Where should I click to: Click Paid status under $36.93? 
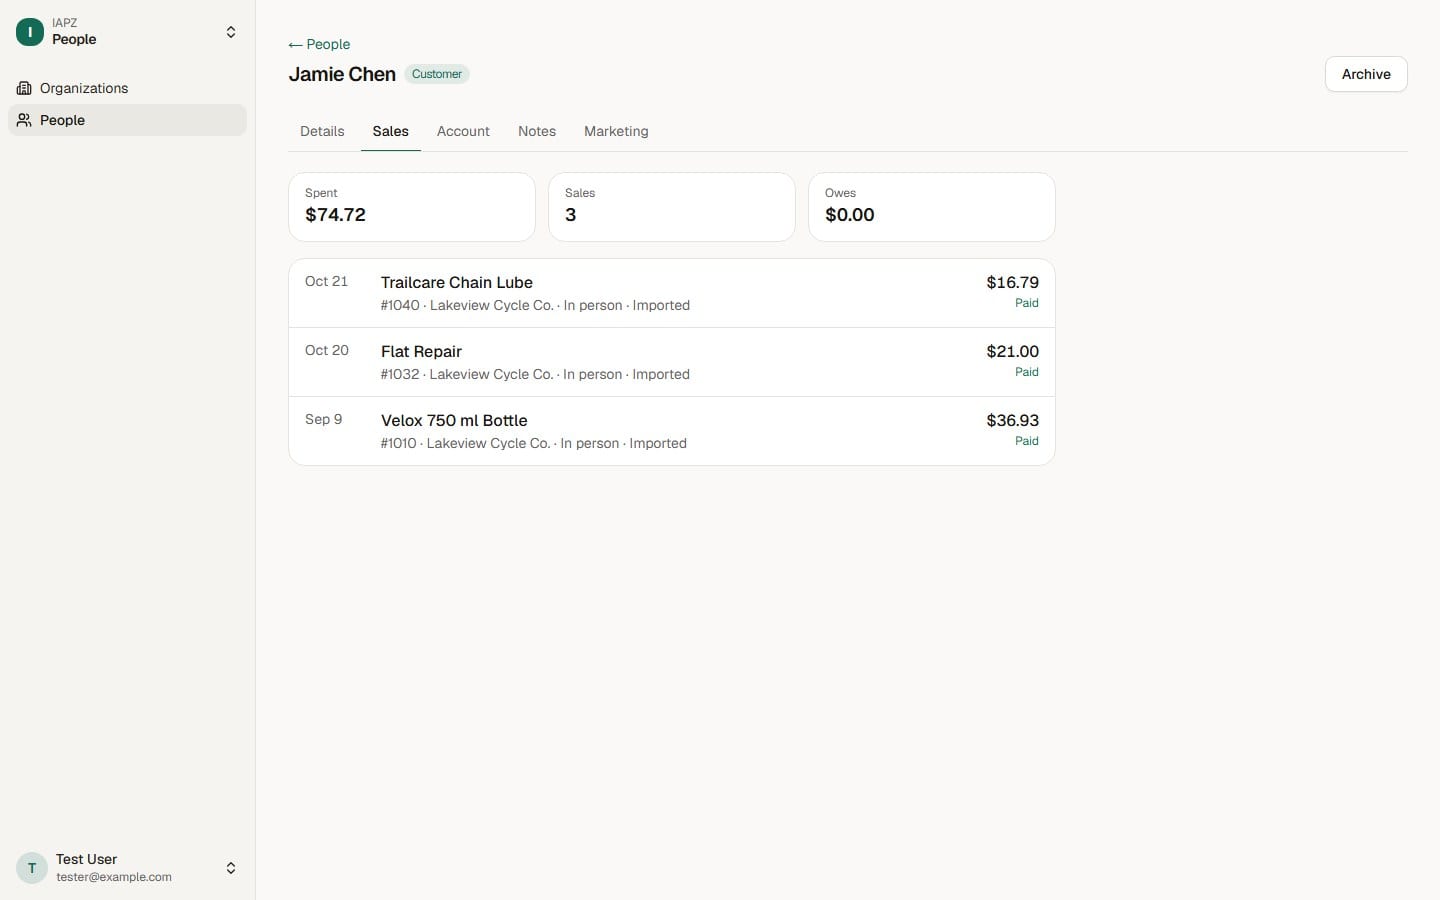[1027, 441]
